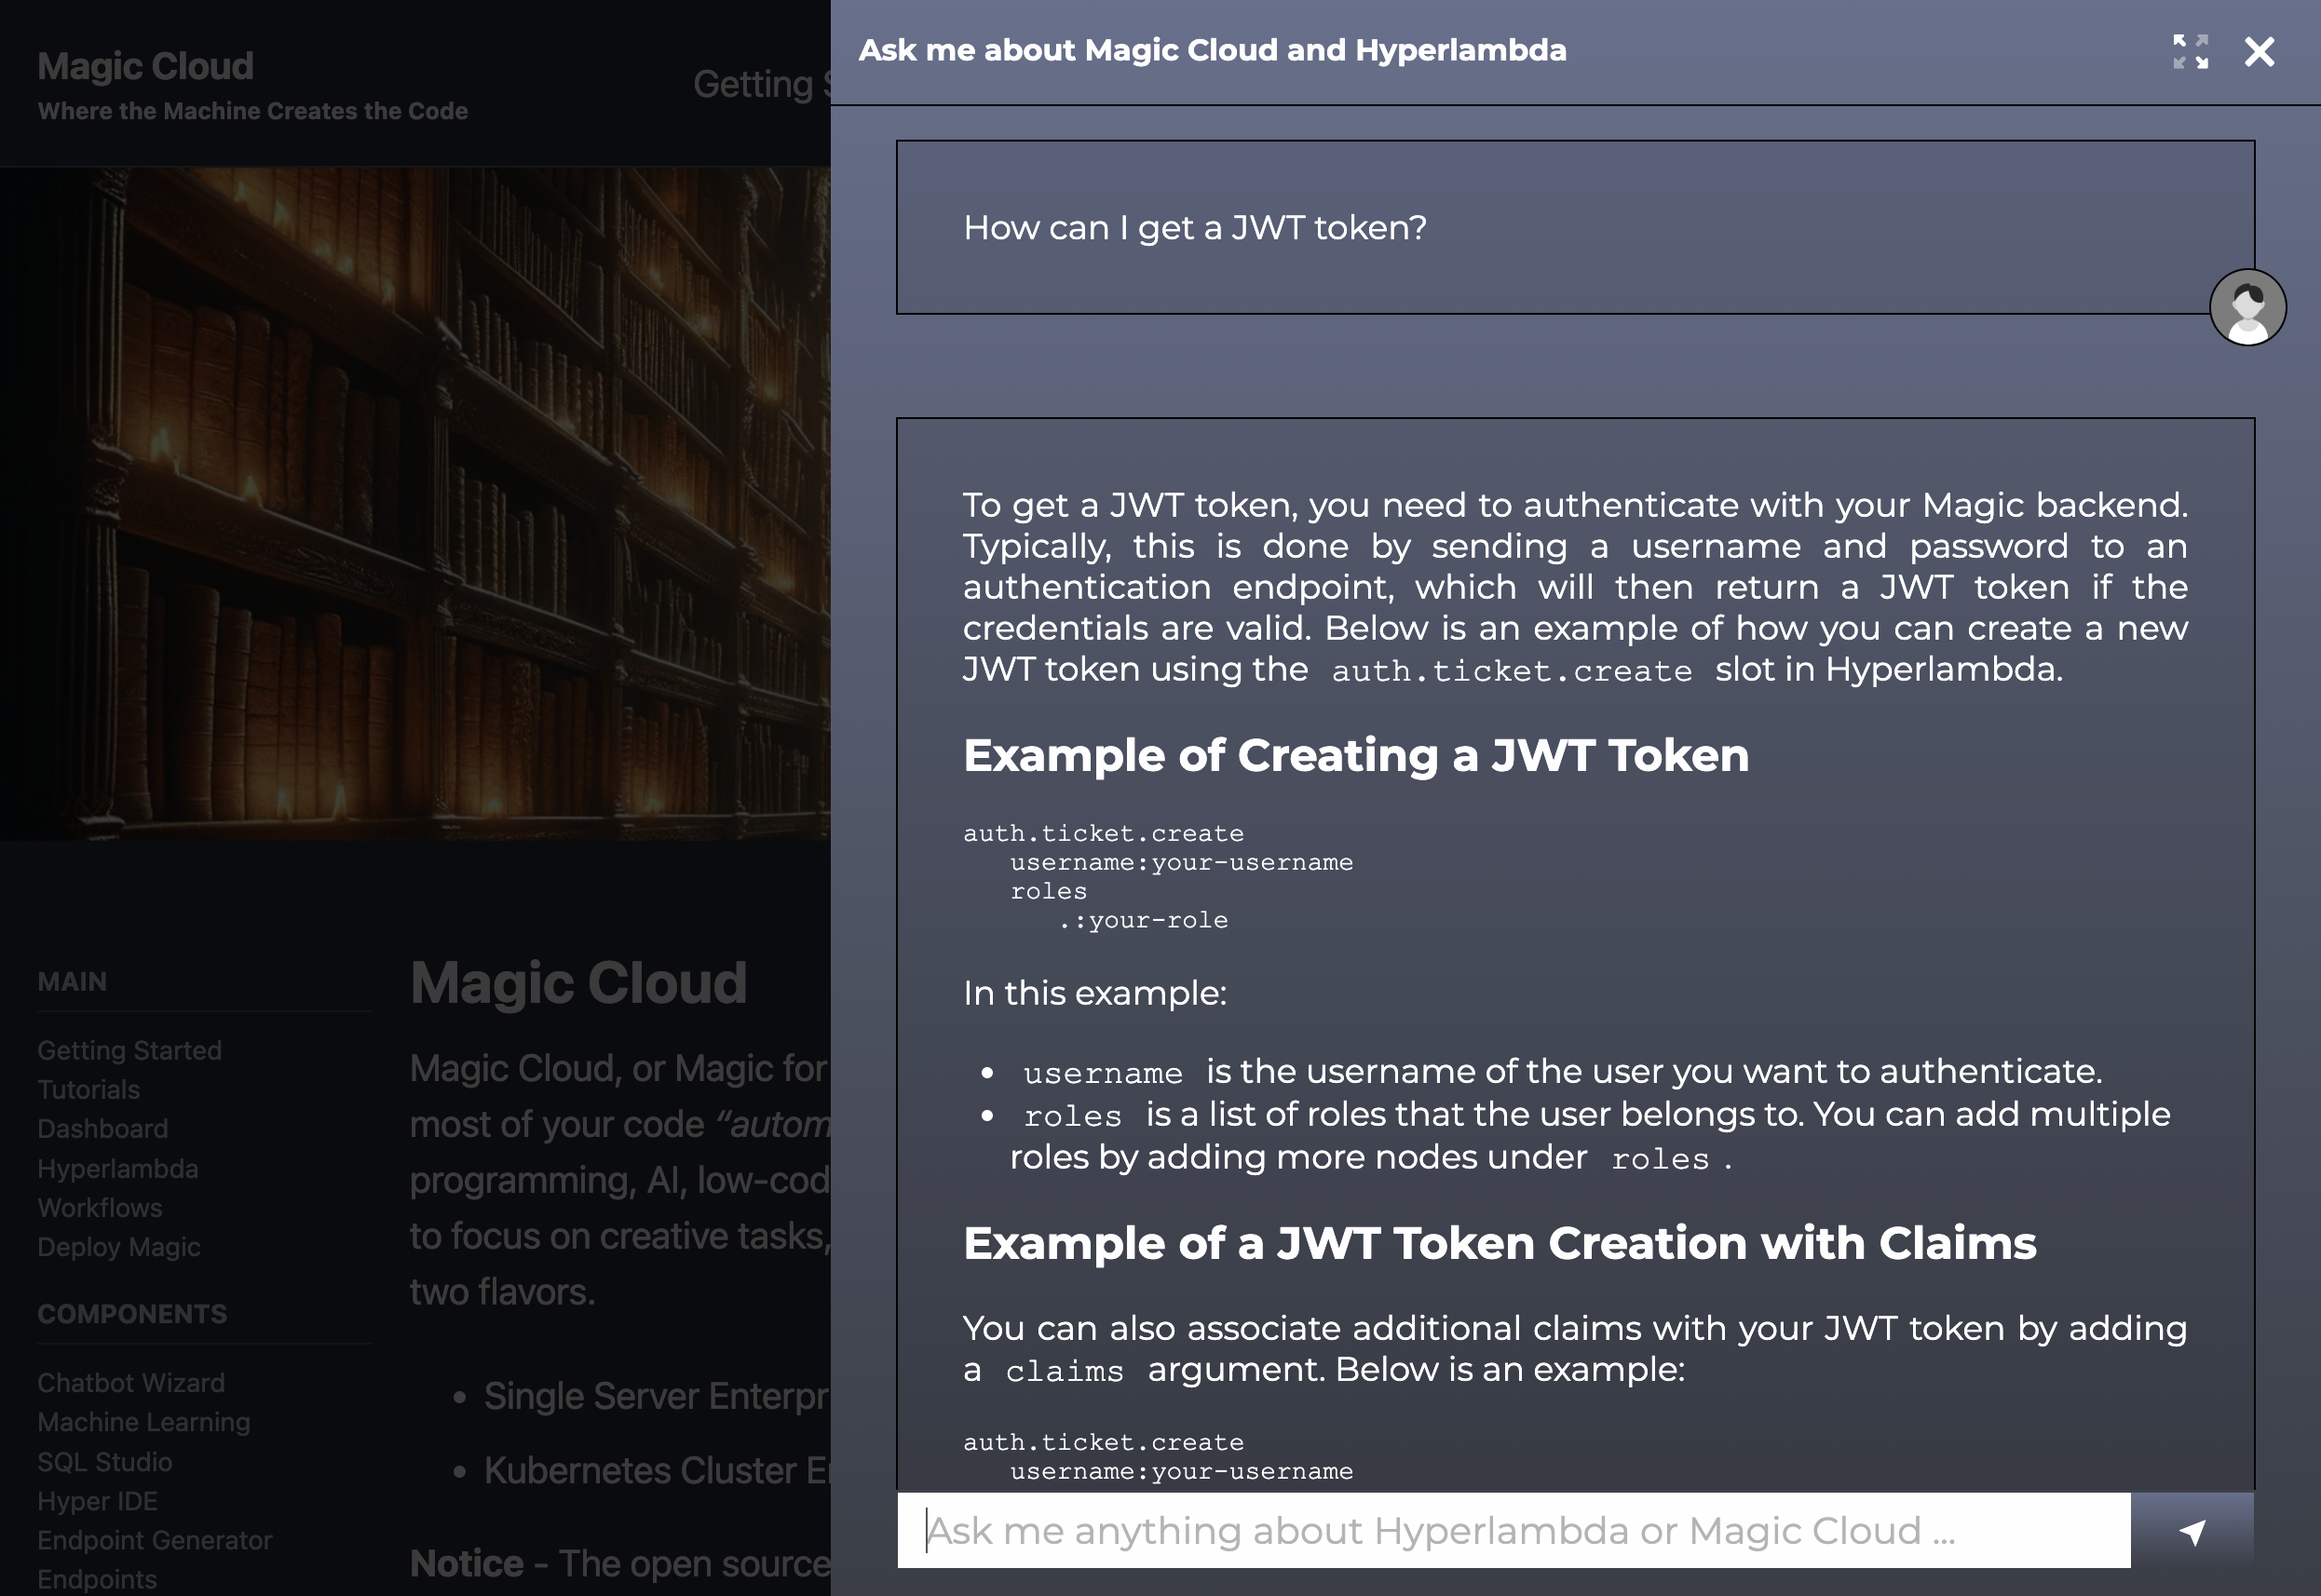
Task: Click the 'Example of Creating a JWT Token' heading
Action: [1356, 755]
